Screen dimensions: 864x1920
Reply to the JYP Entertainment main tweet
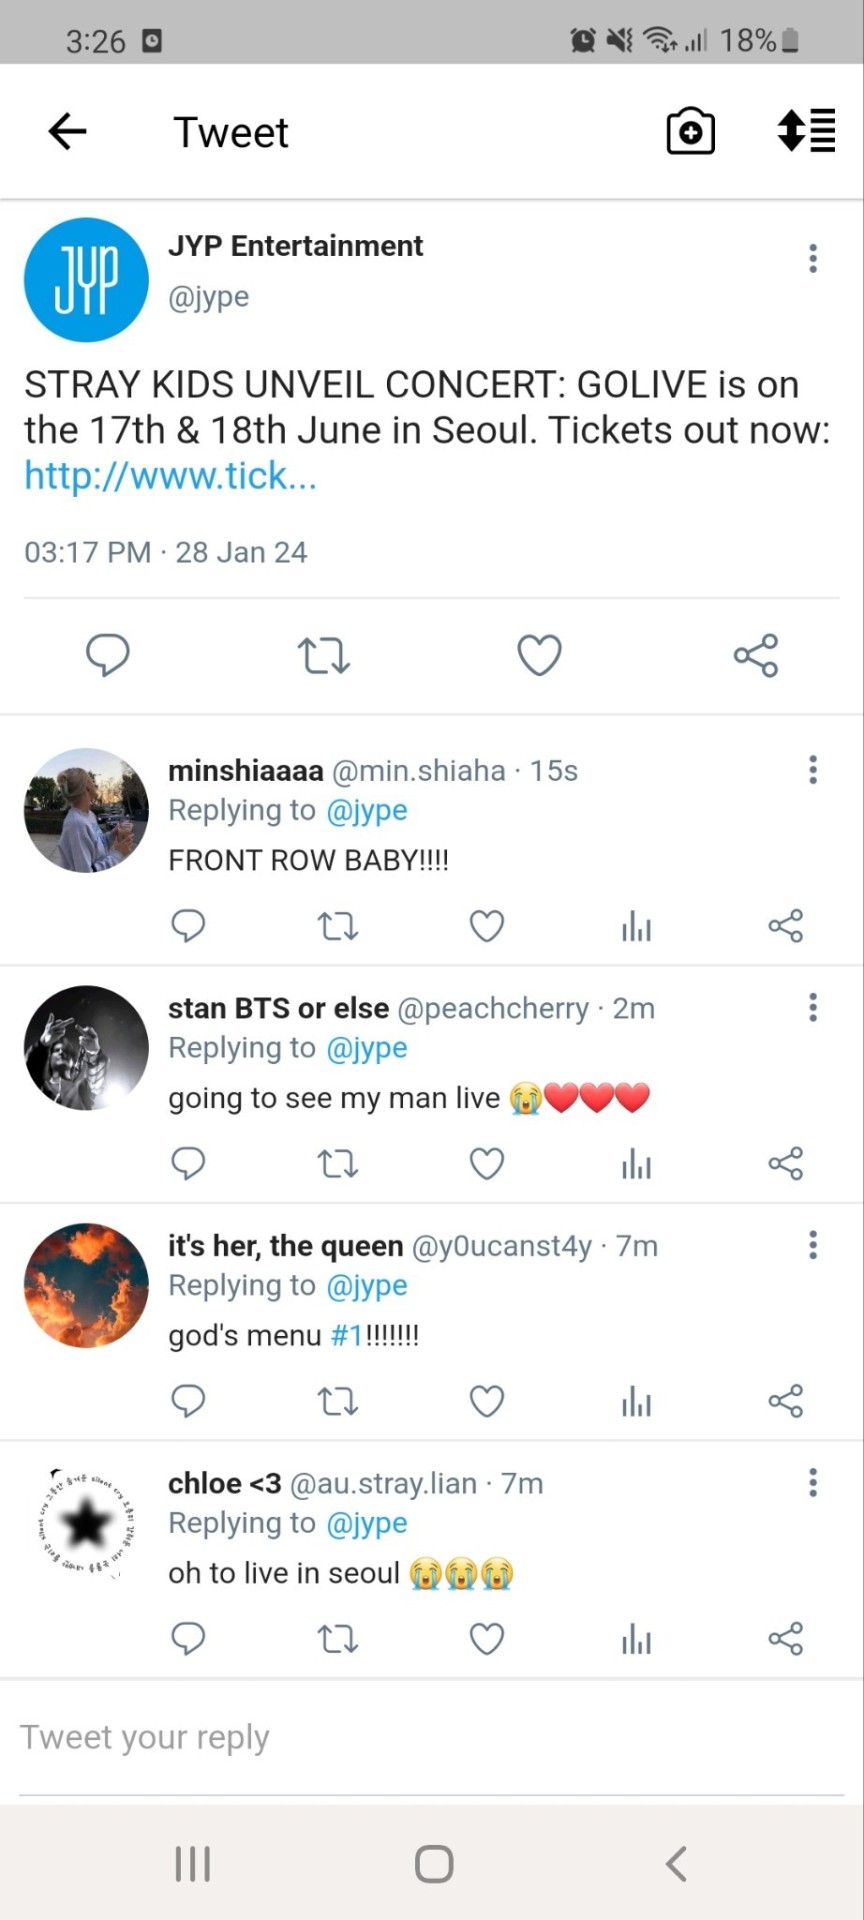(108, 655)
